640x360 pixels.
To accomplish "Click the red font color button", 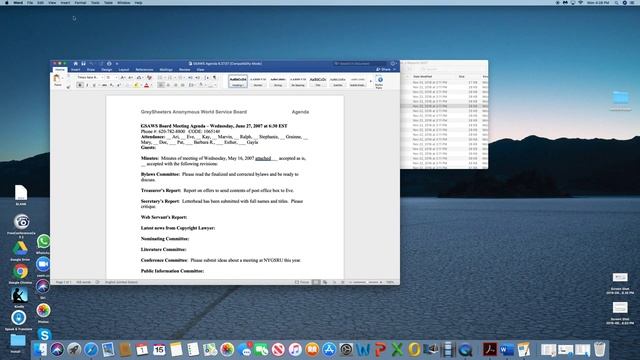I will 146,85.
